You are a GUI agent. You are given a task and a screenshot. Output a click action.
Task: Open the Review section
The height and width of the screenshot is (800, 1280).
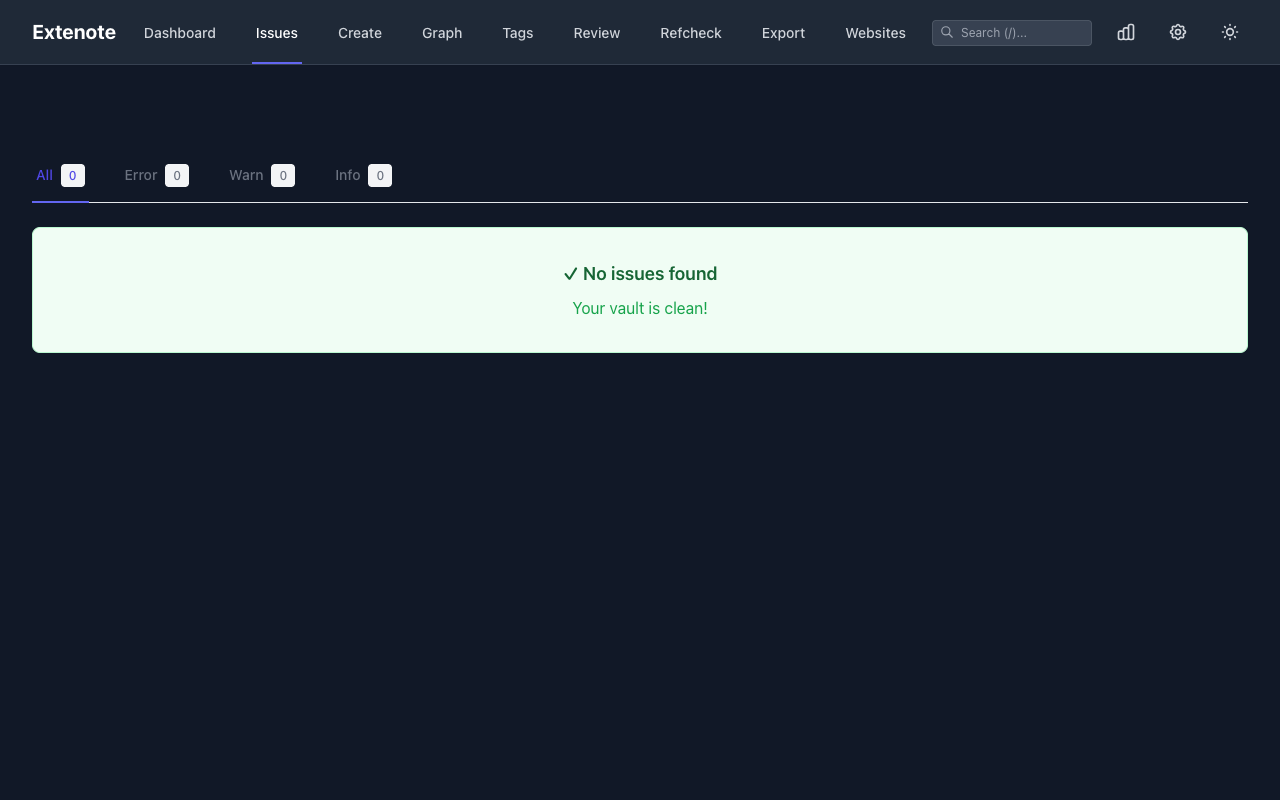tap(597, 33)
